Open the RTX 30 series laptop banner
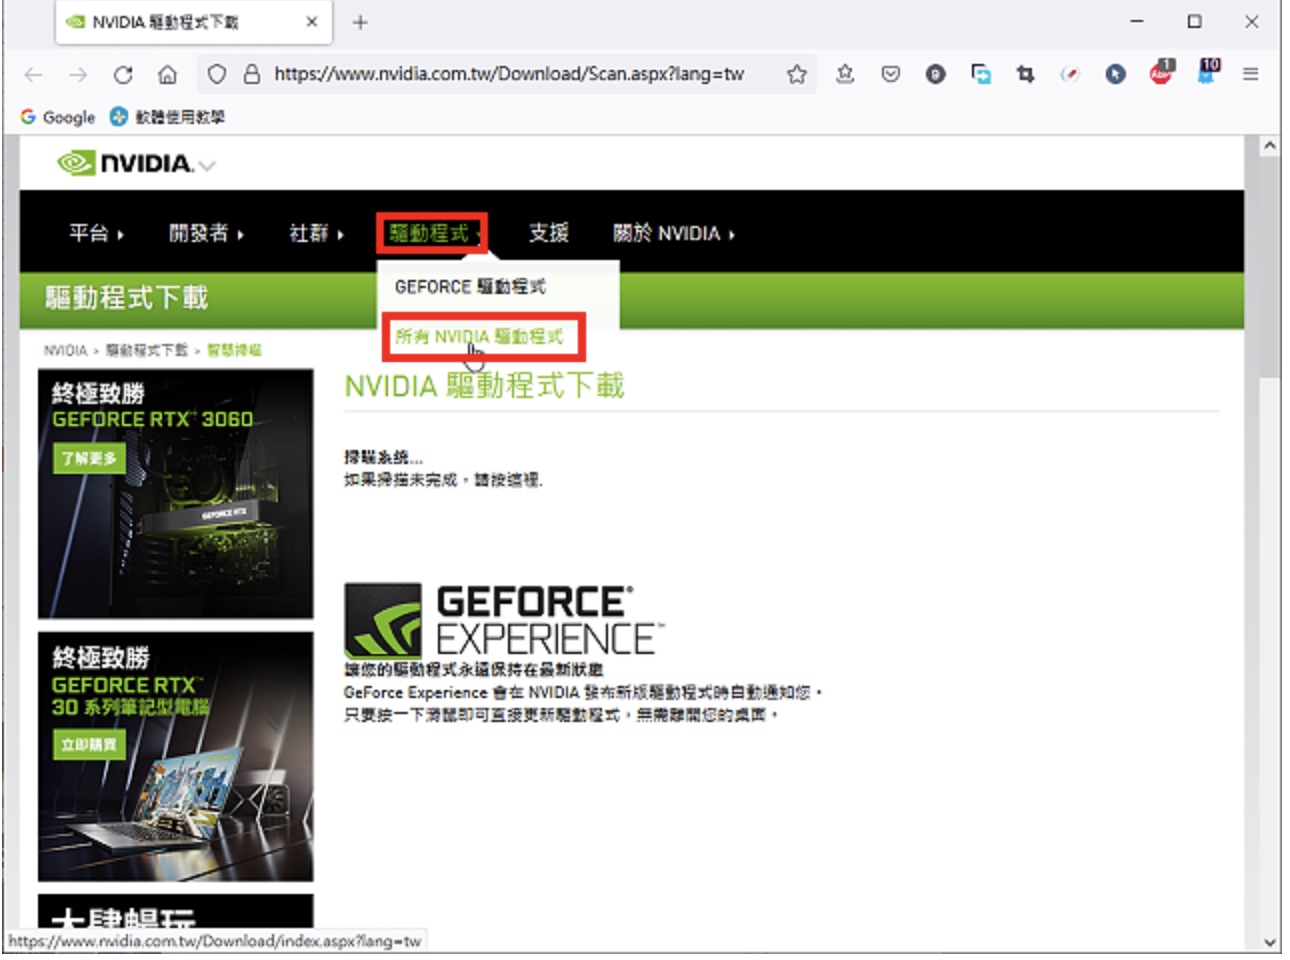Screen dimensions: 1290x960 (175, 756)
